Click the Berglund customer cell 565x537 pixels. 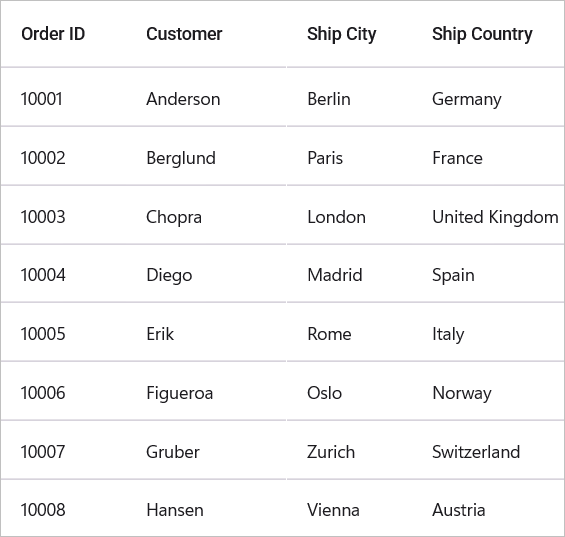click(181, 159)
